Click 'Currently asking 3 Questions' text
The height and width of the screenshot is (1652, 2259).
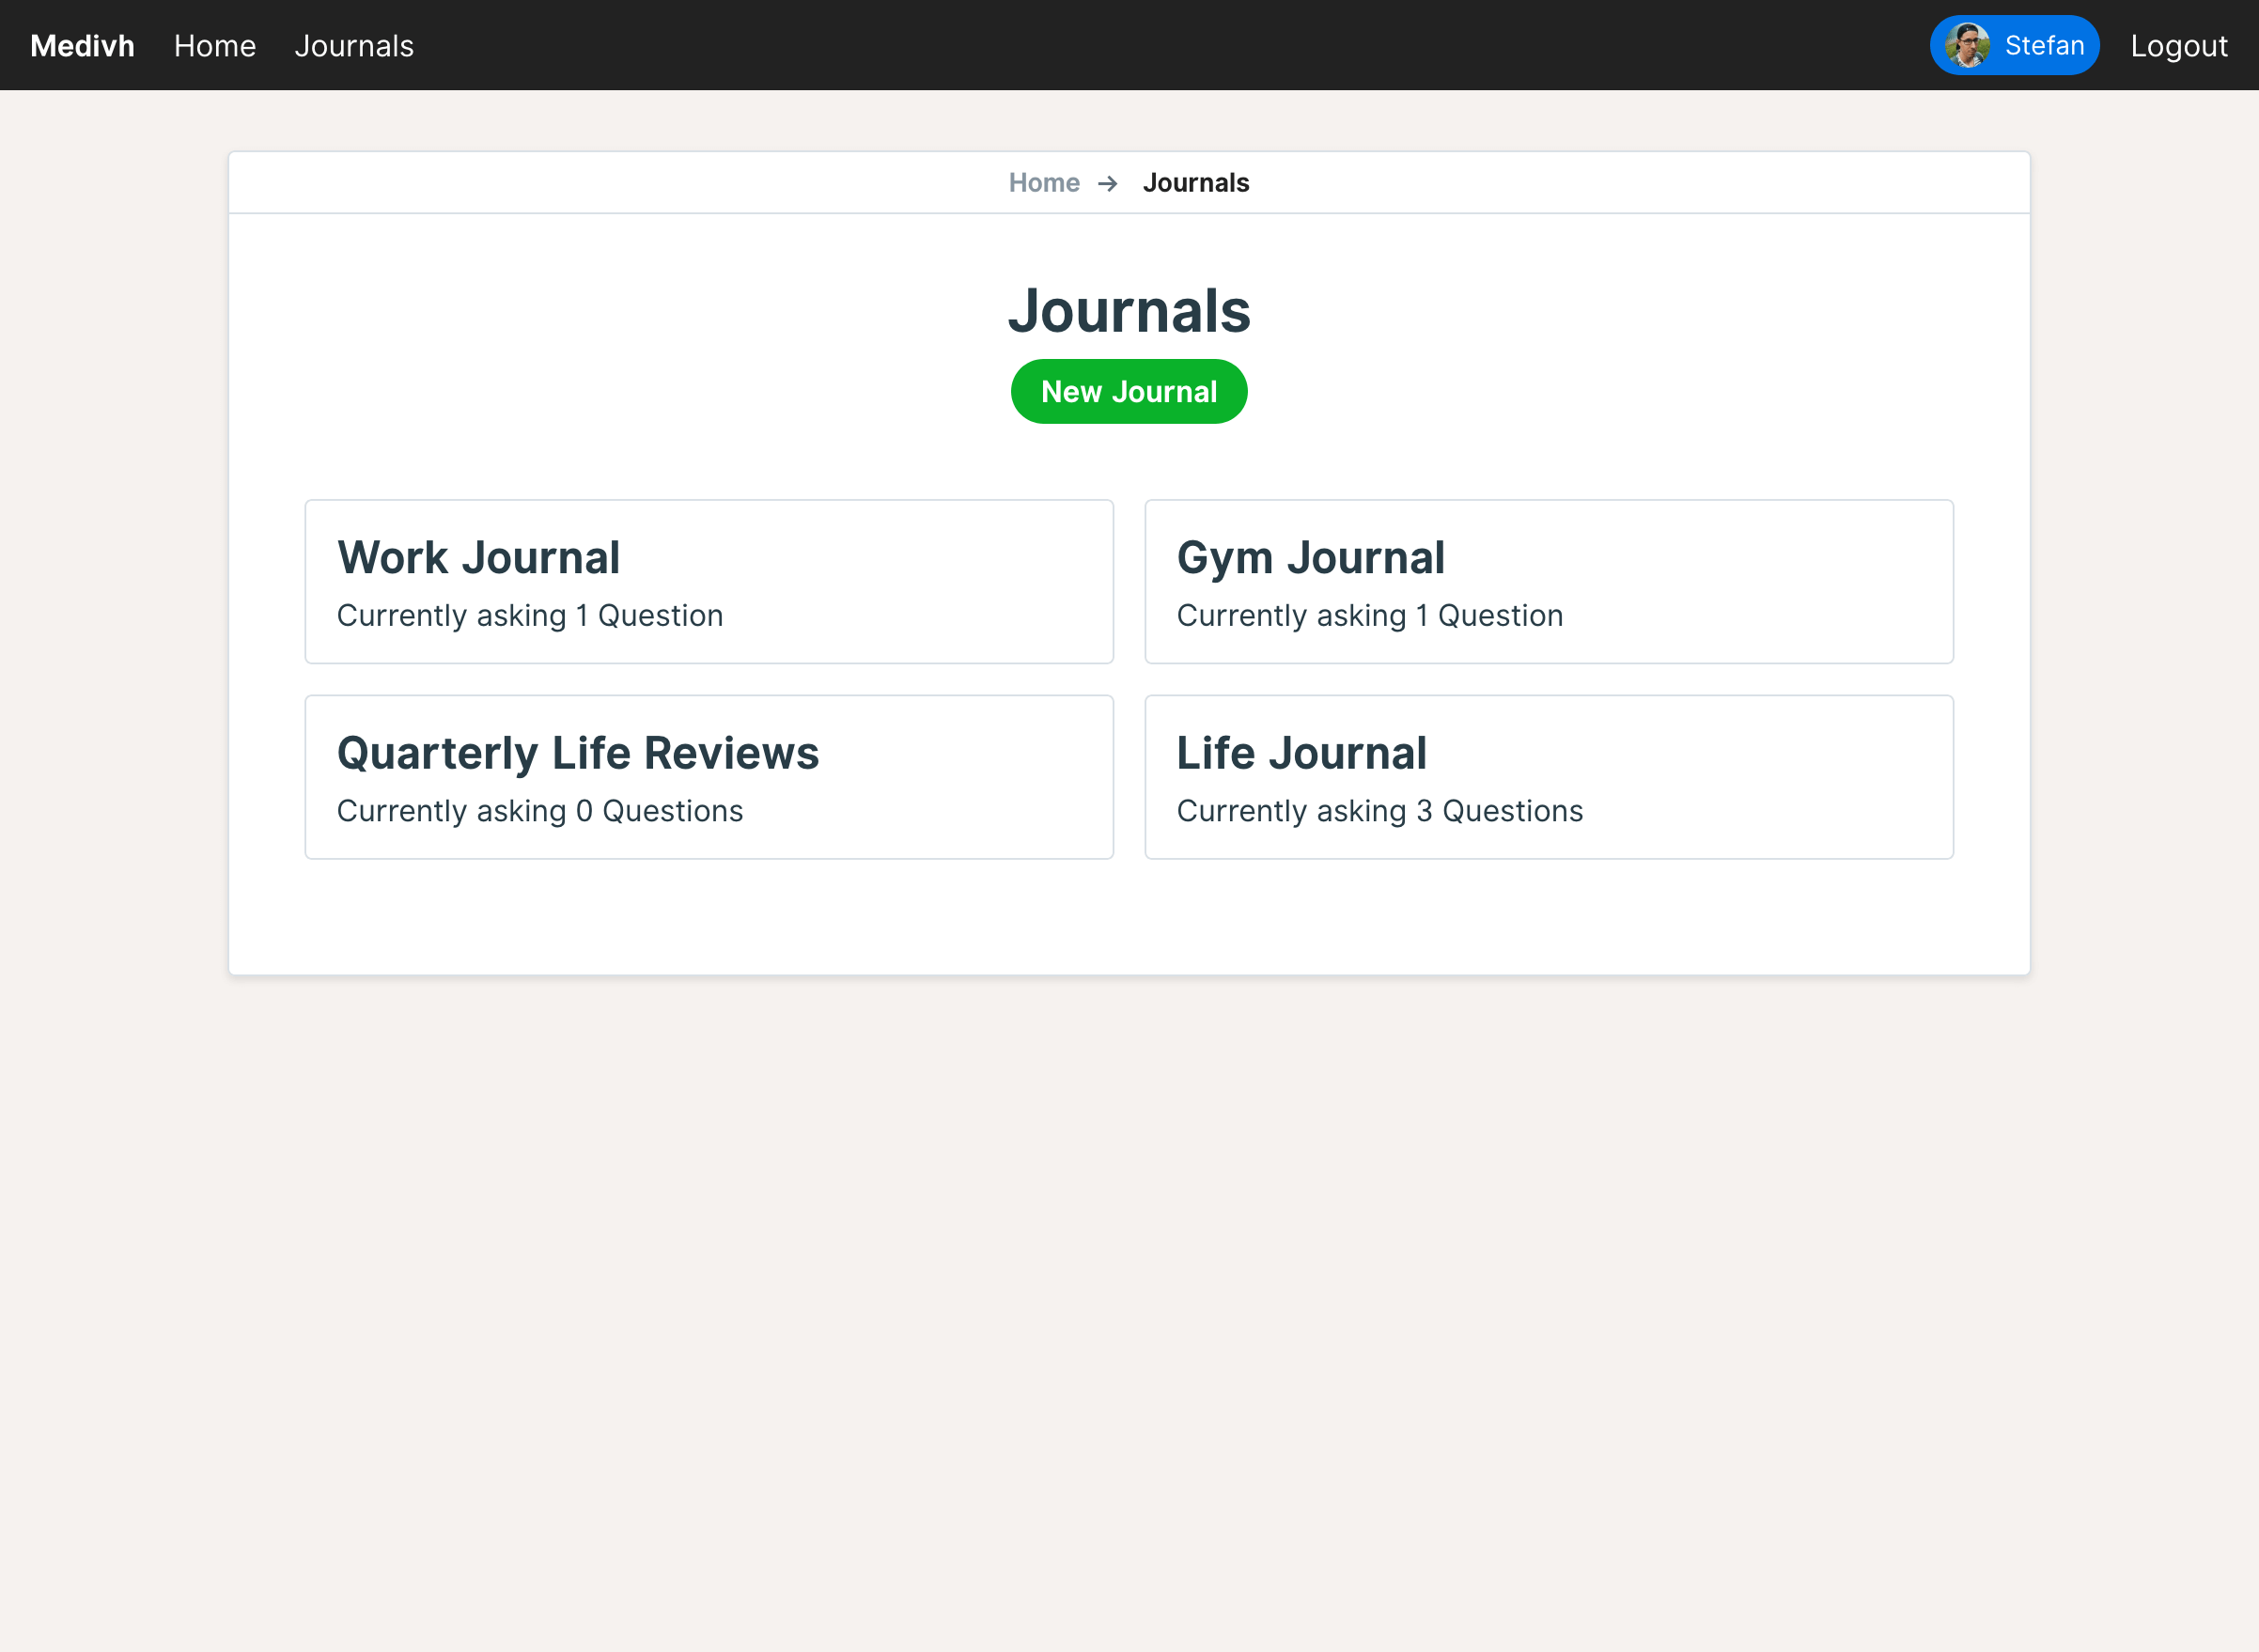[x=1379, y=811]
